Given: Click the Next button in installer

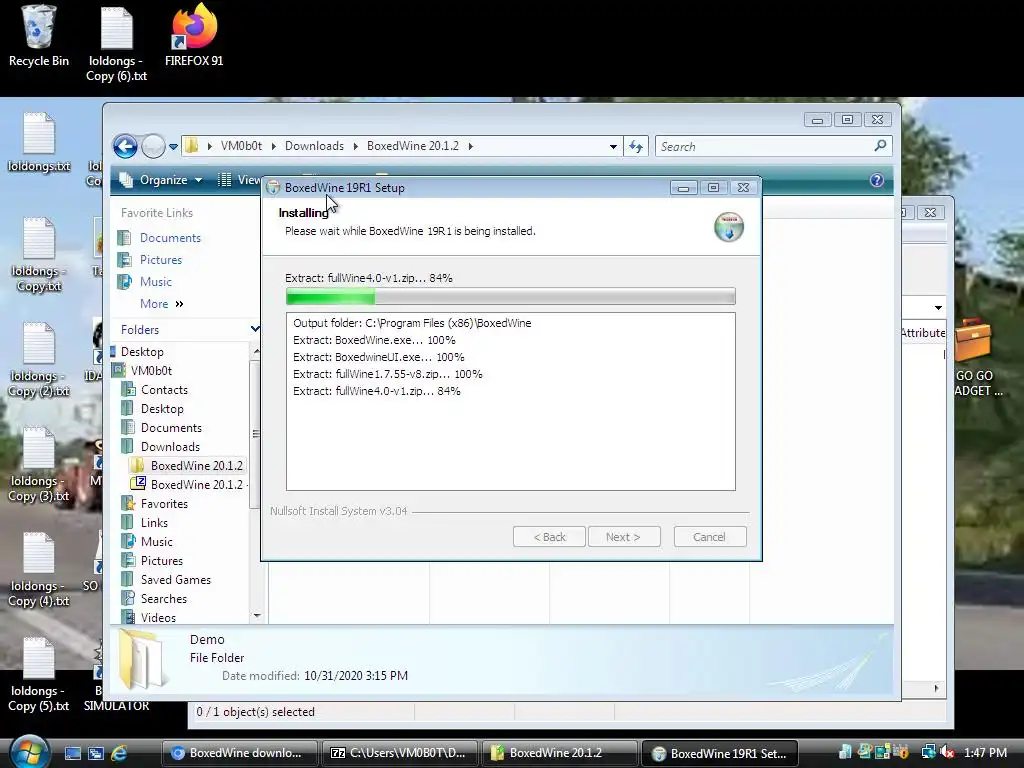Looking at the screenshot, I should [x=624, y=537].
